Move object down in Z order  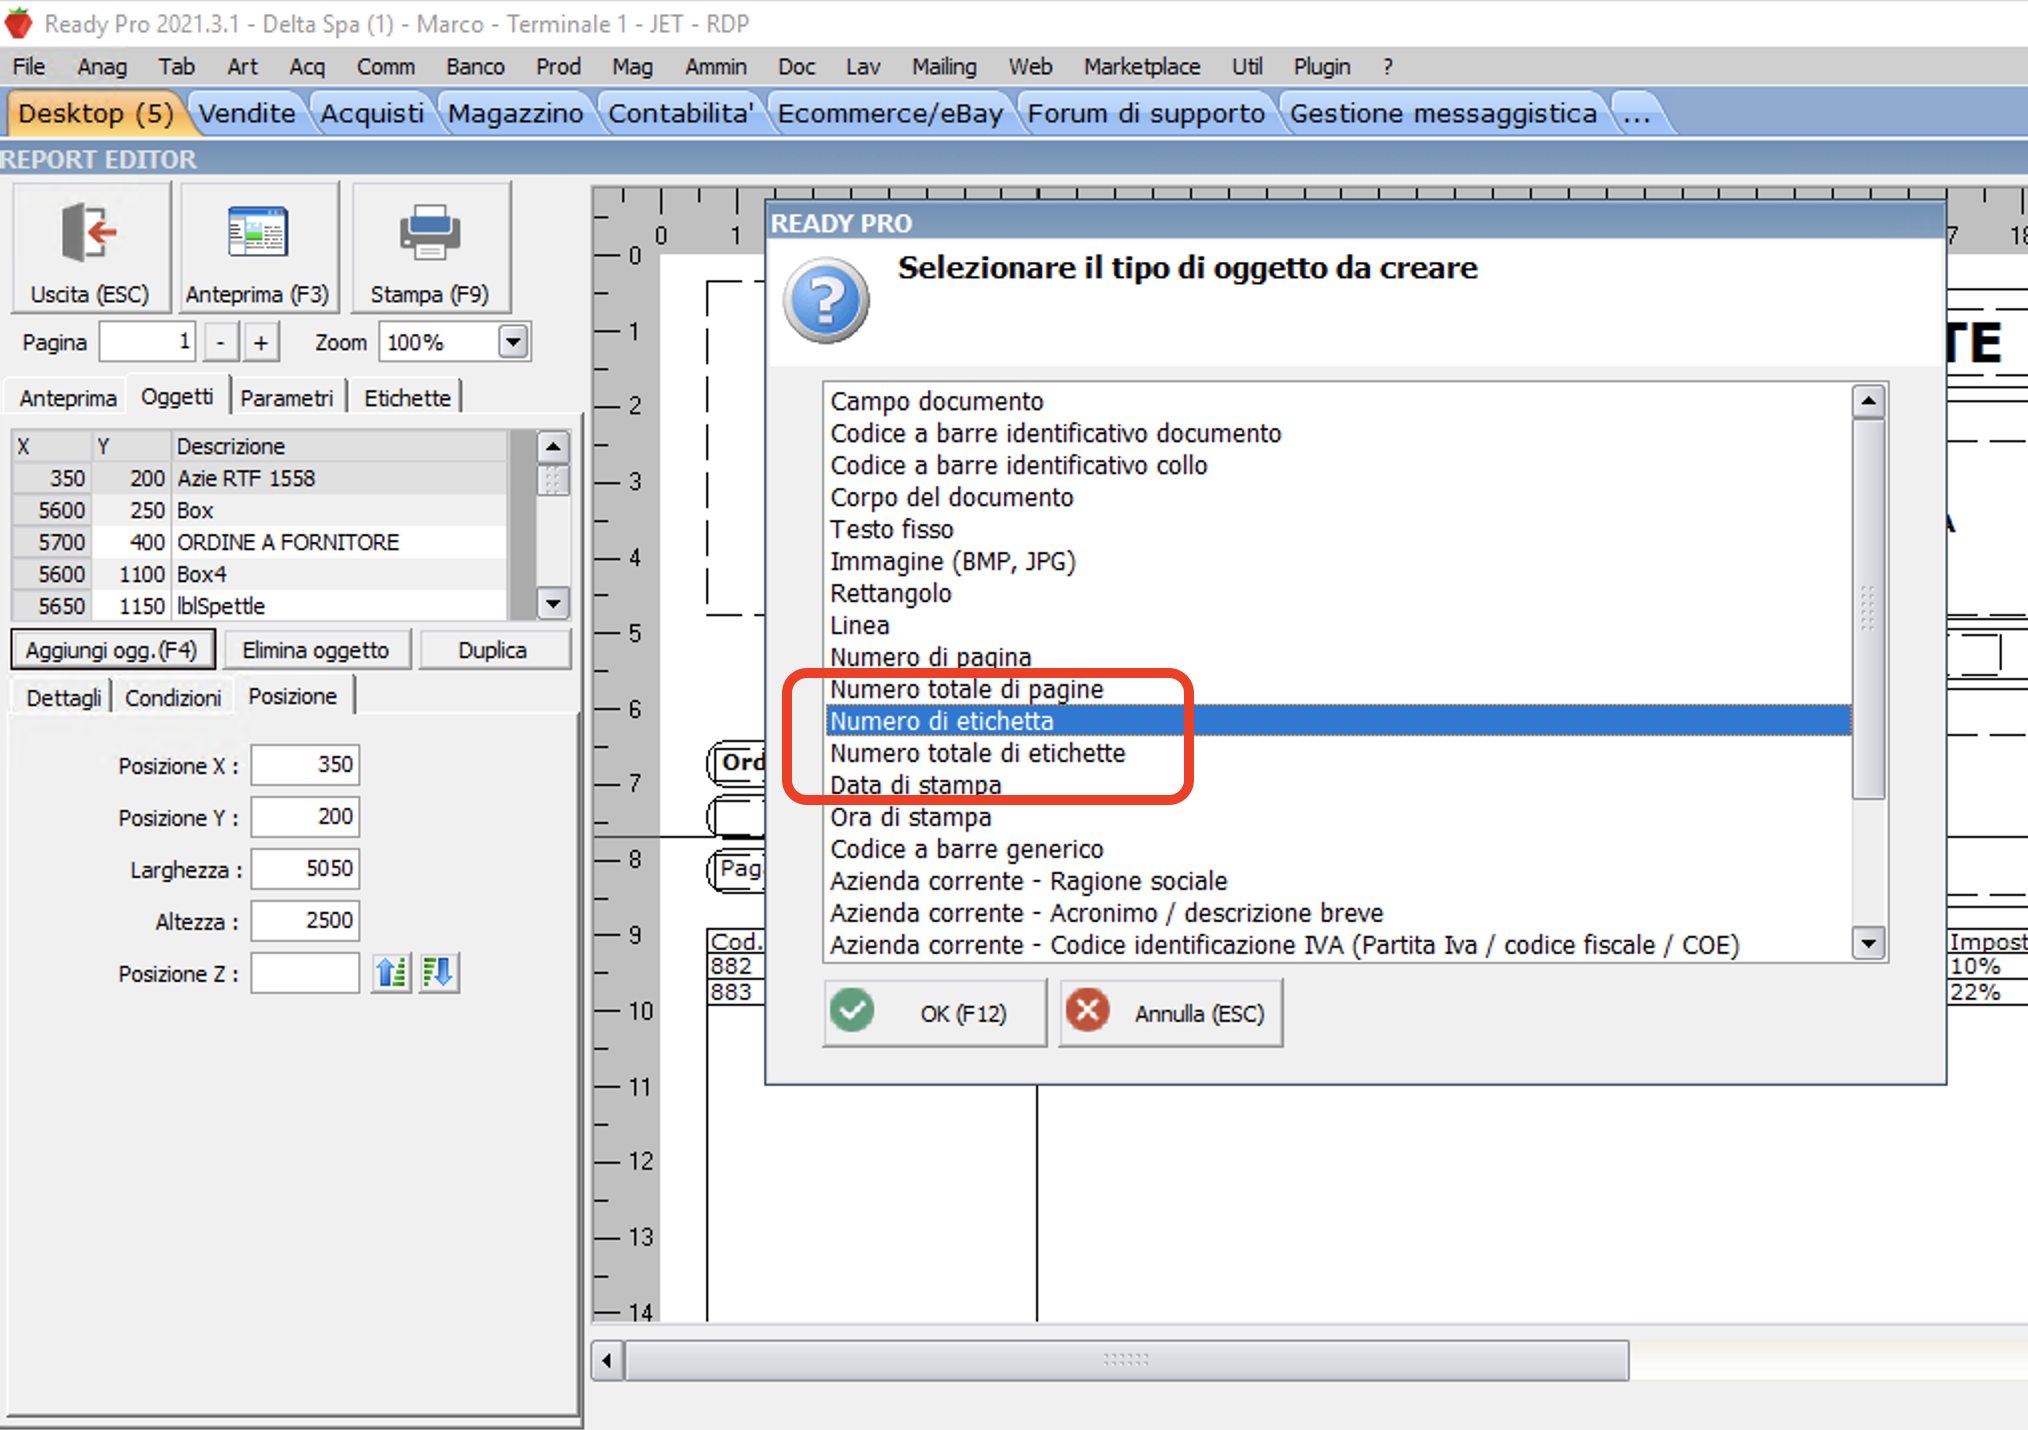(x=439, y=972)
